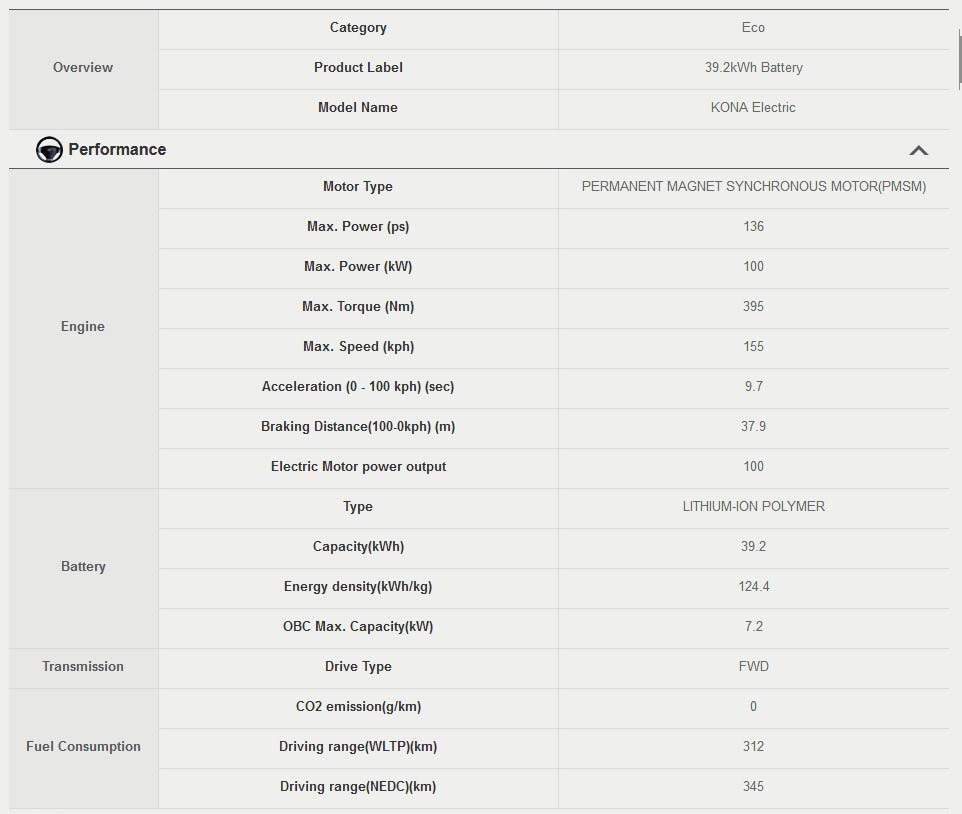This screenshot has width=962, height=814.
Task: Select the LITHIUM-ION POLYMER battery type value
Action: (x=753, y=507)
